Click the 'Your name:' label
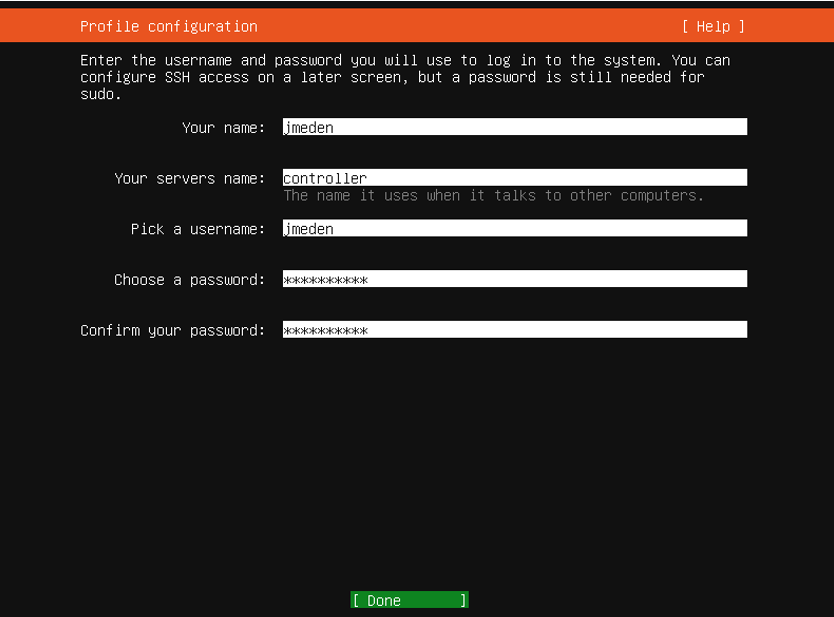834x617 pixels. point(223,128)
